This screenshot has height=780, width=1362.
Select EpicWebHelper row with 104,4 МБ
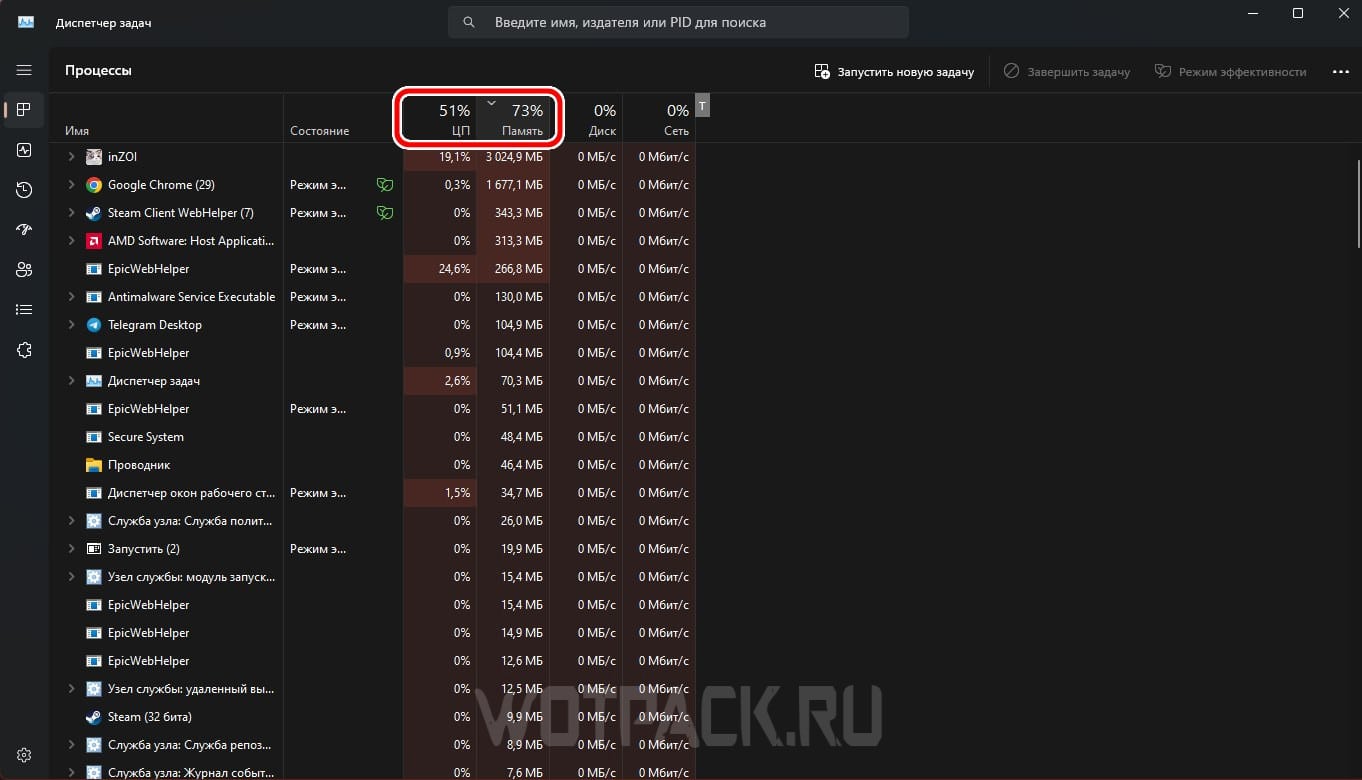[x=372, y=353]
